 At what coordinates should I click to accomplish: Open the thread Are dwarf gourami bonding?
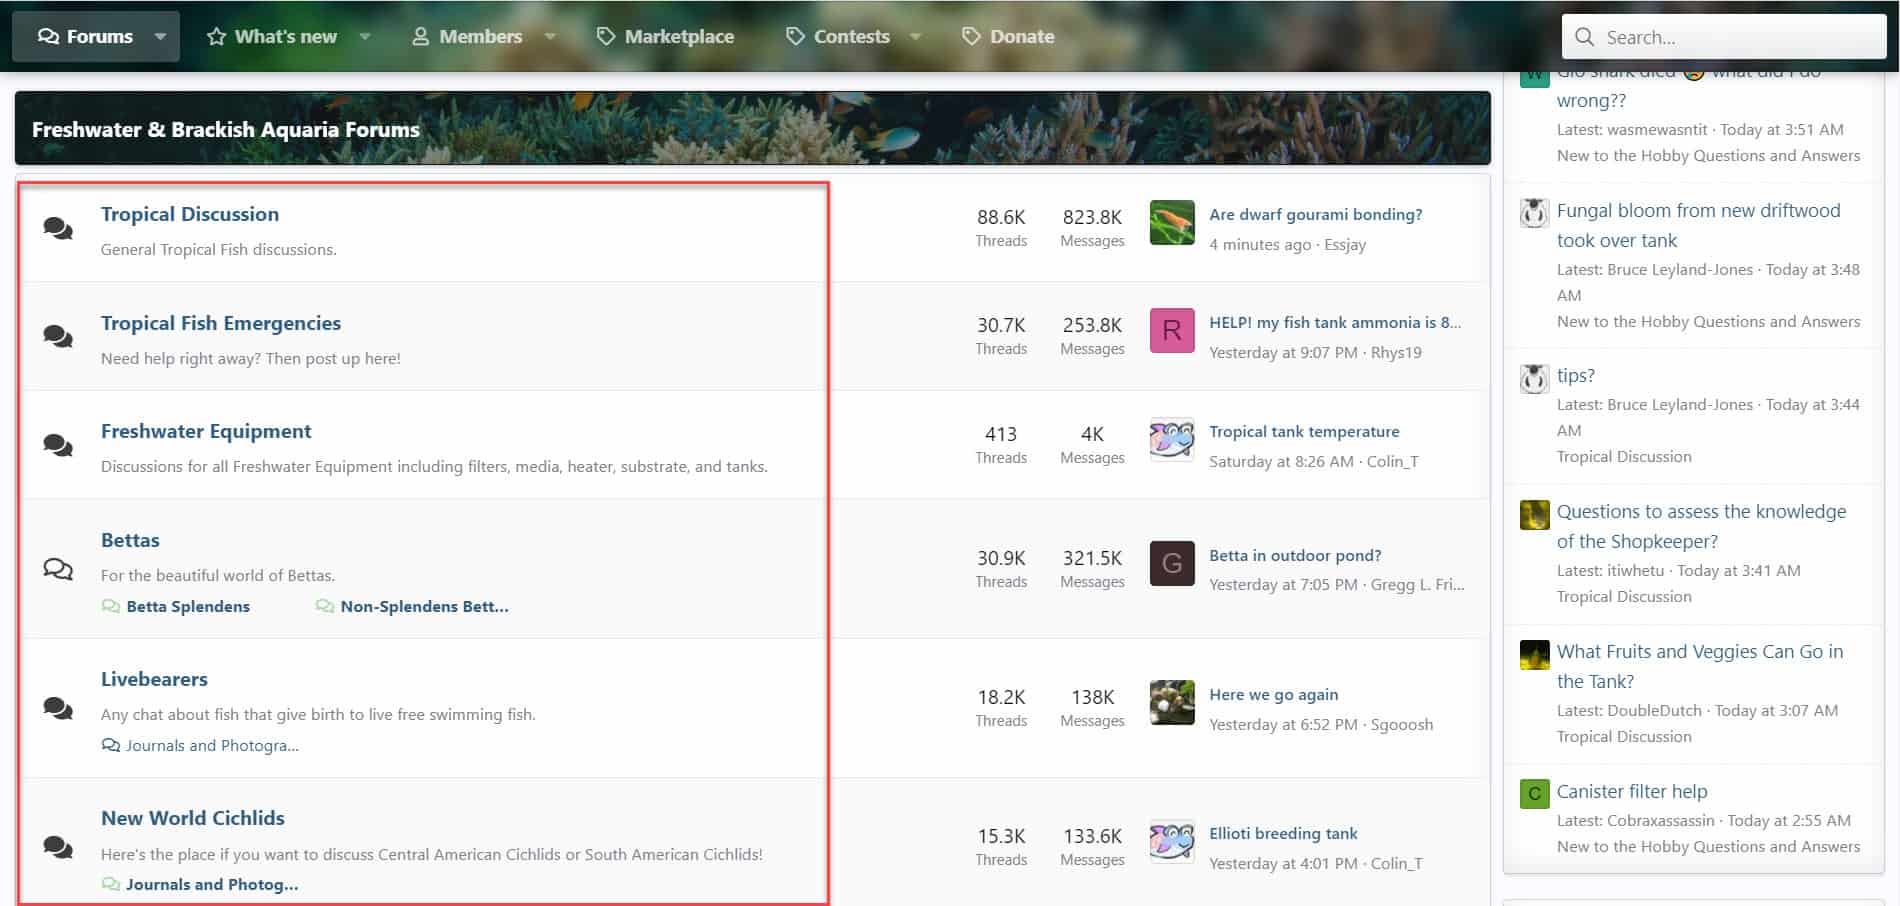1316,214
